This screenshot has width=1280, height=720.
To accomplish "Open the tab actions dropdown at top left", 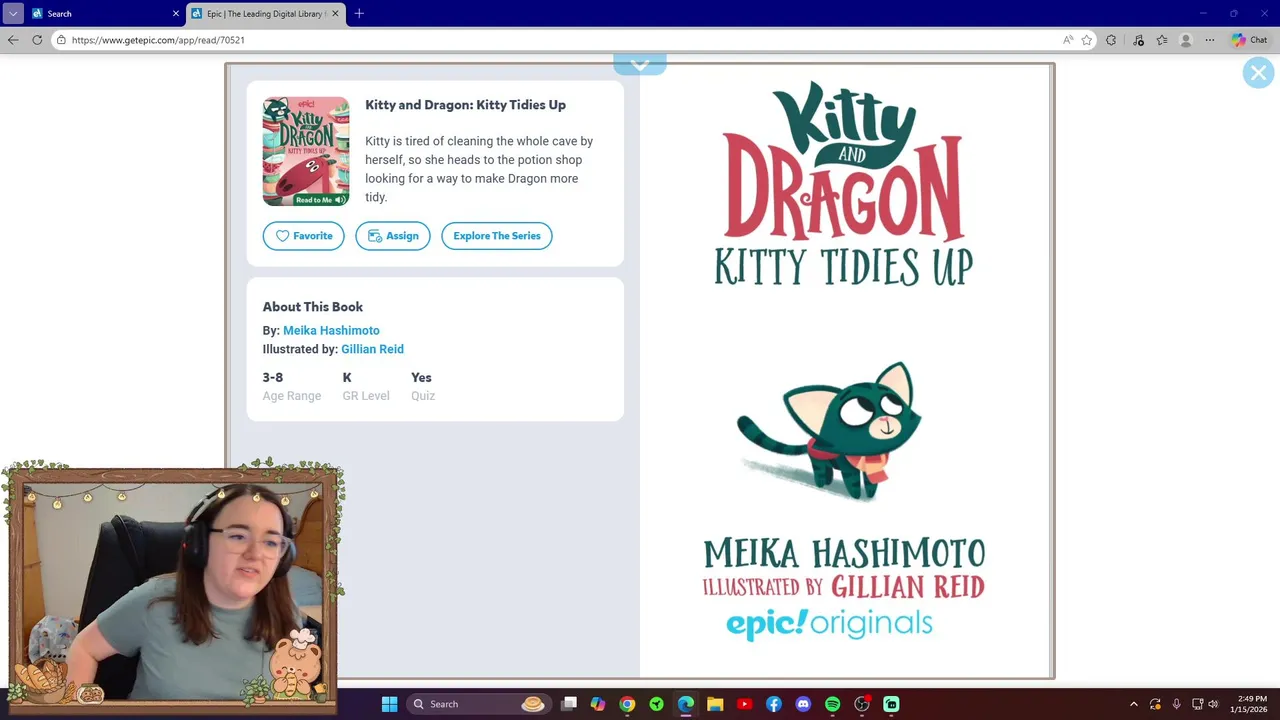I will 13,14.
